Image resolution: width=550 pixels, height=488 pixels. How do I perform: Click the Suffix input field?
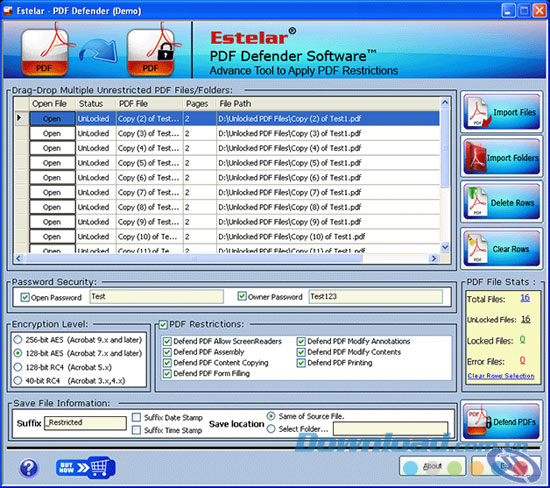coord(85,423)
